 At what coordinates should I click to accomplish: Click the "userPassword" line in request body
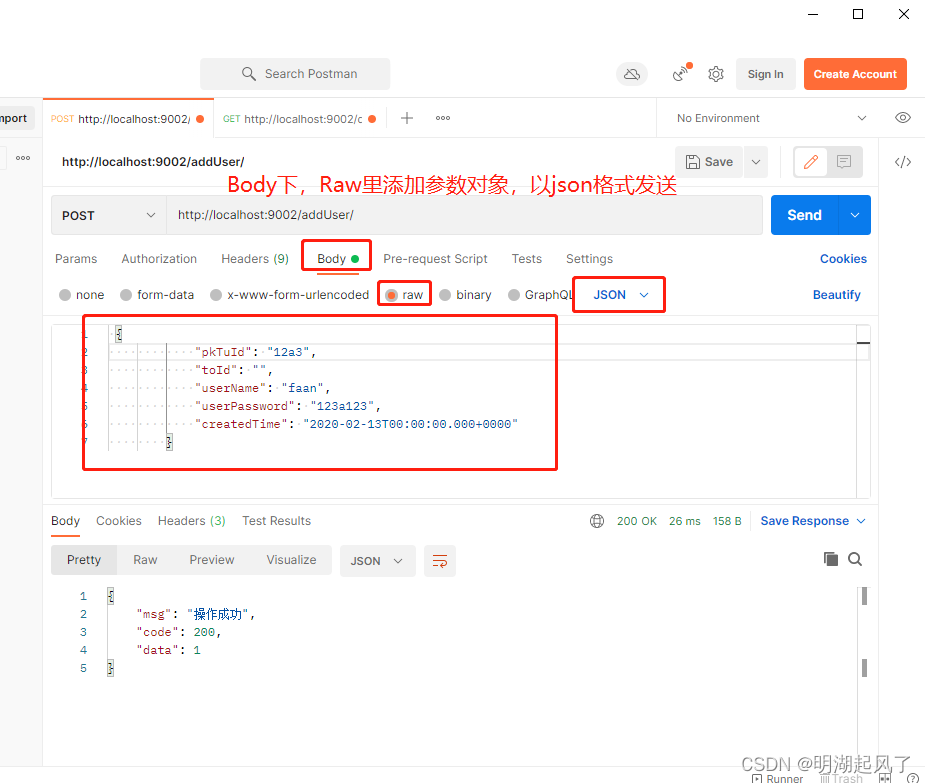[287, 406]
